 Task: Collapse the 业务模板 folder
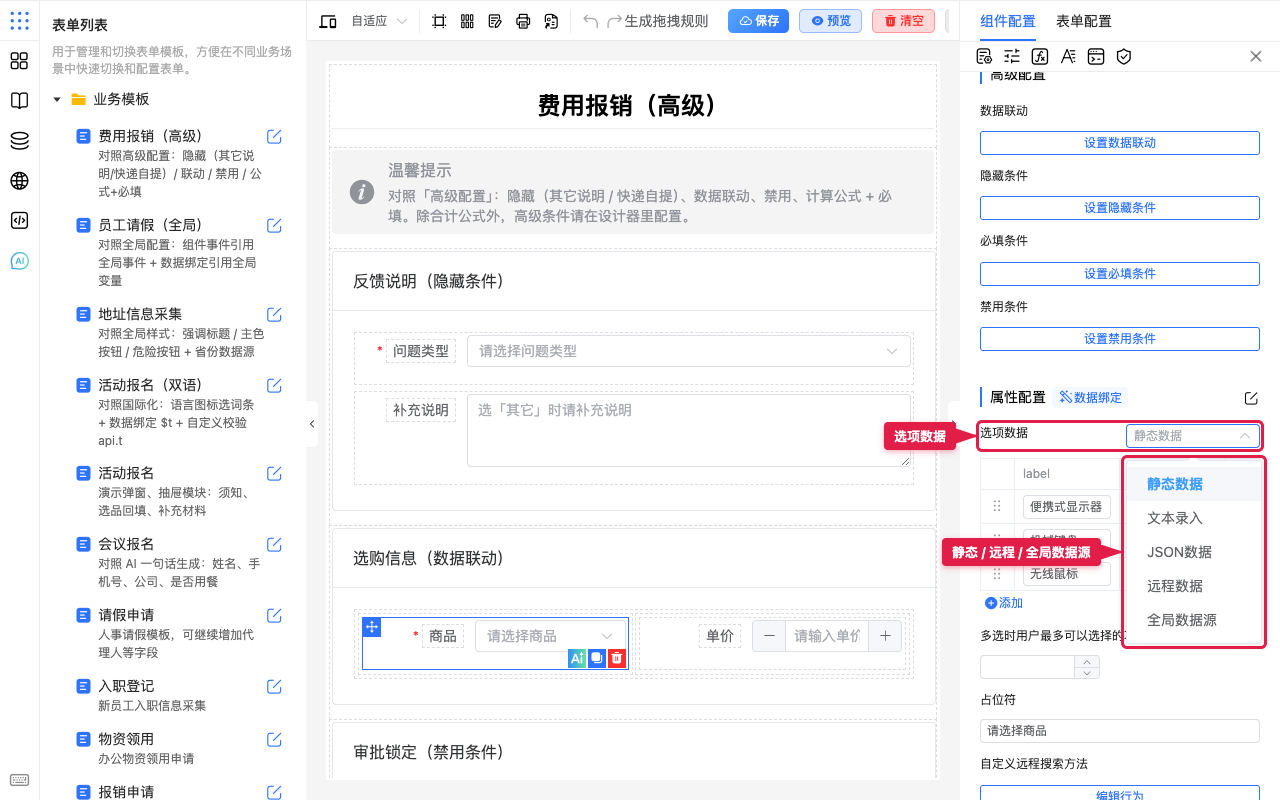[57, 100]
